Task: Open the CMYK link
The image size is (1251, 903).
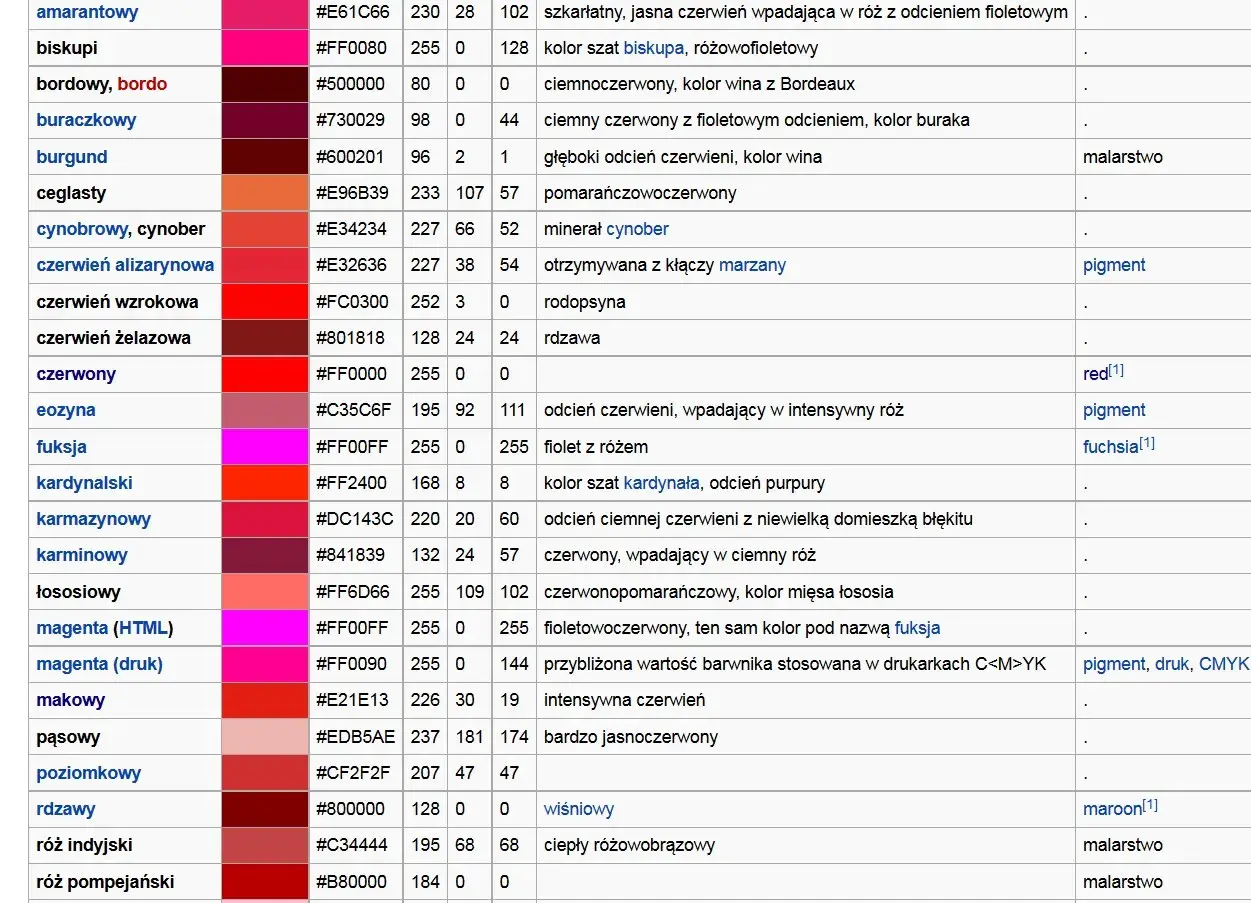Action: coord(1224,664)
